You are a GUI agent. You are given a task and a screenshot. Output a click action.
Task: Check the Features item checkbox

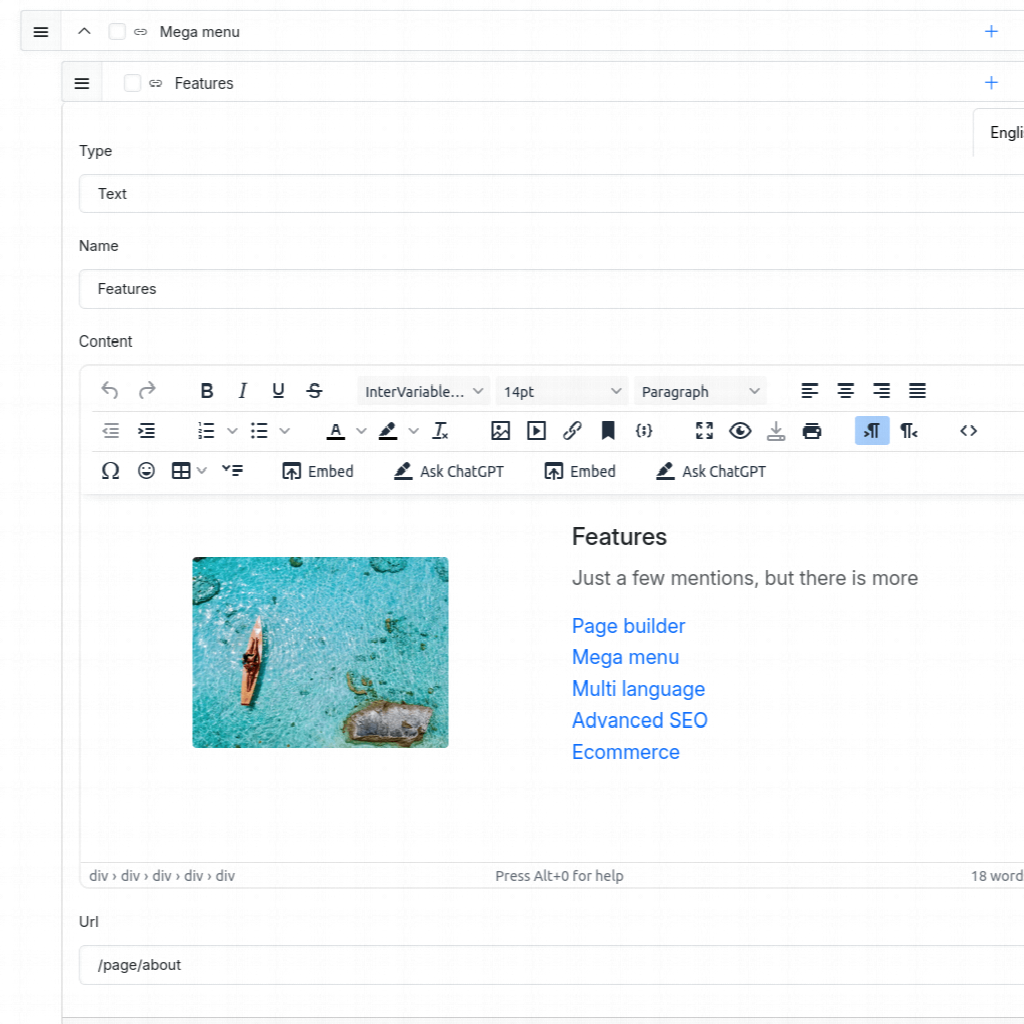[132, 83]
